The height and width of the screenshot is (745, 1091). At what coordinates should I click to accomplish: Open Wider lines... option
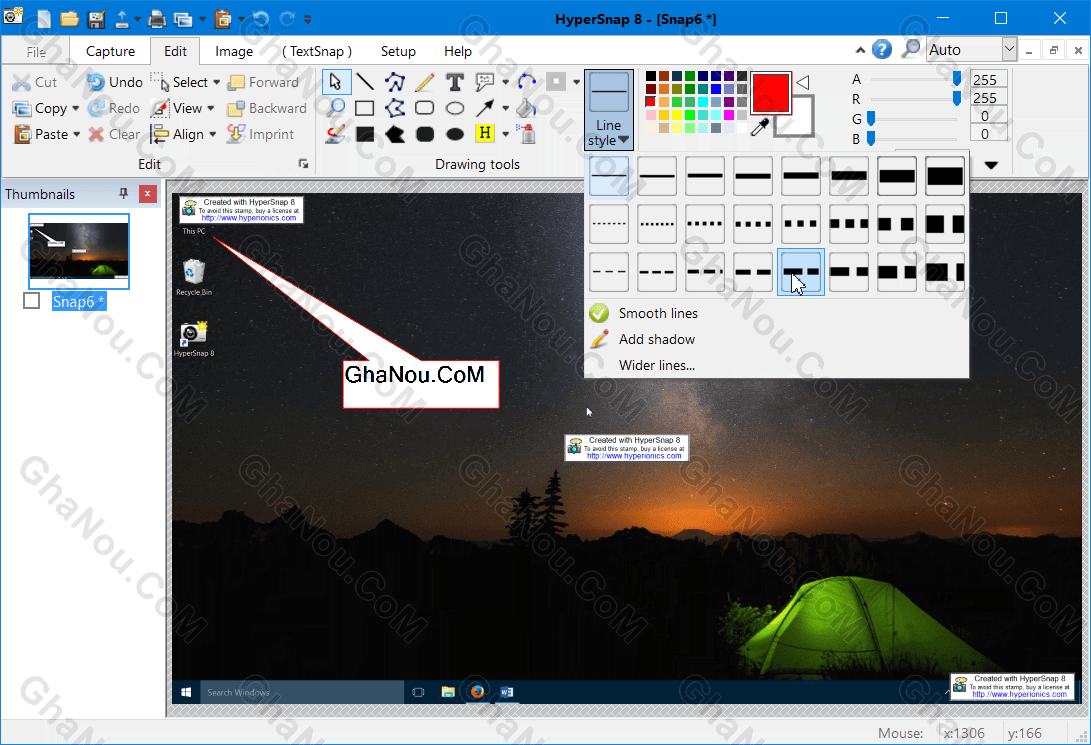click(x=657, y=365)
